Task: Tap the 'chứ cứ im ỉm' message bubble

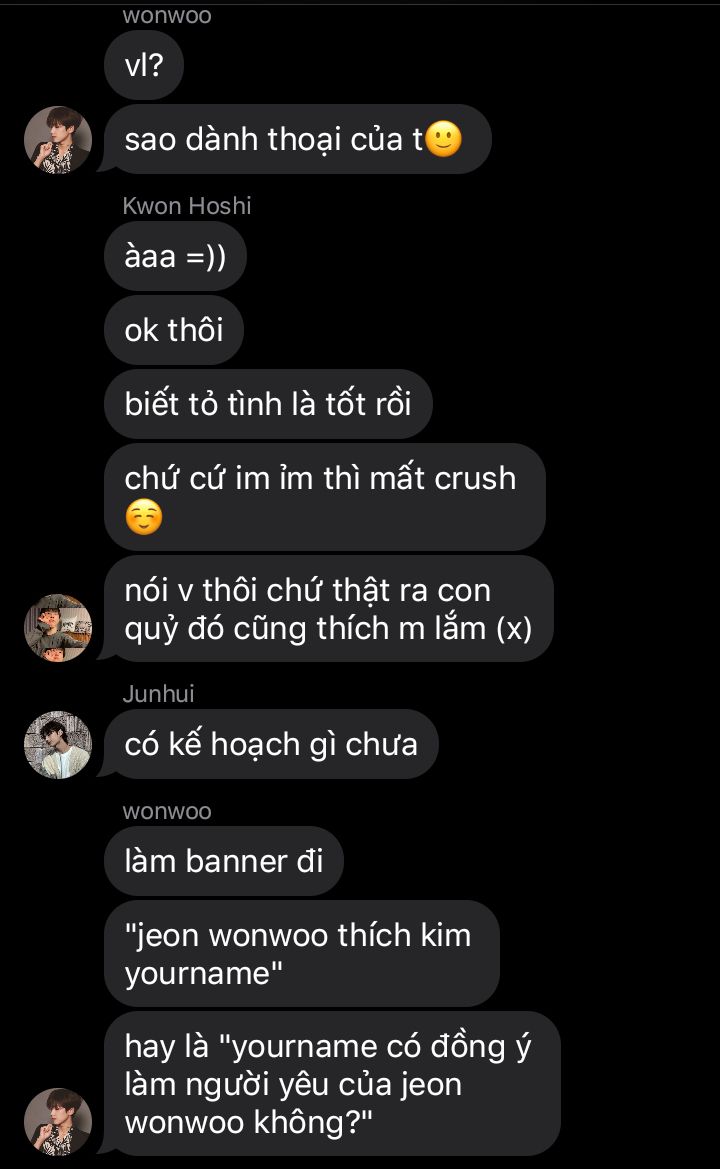Action: [325, 497]
